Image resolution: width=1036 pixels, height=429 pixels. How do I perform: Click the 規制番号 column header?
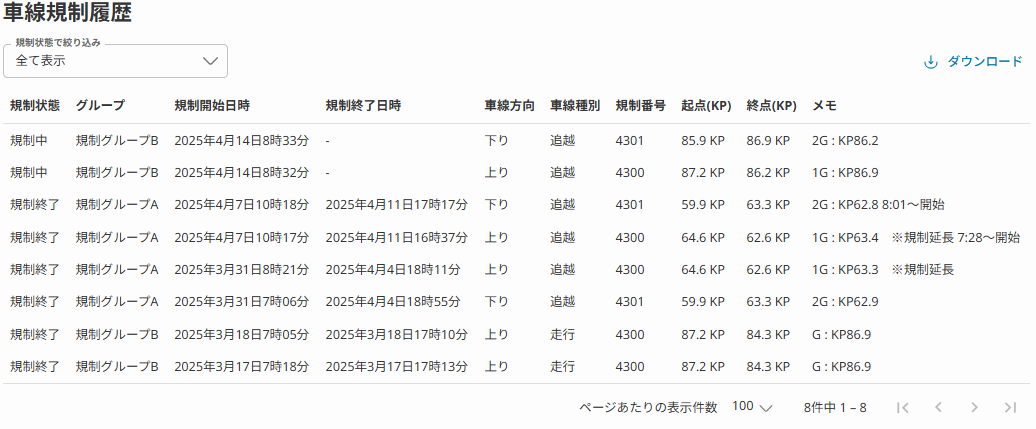tap(640, 106)
